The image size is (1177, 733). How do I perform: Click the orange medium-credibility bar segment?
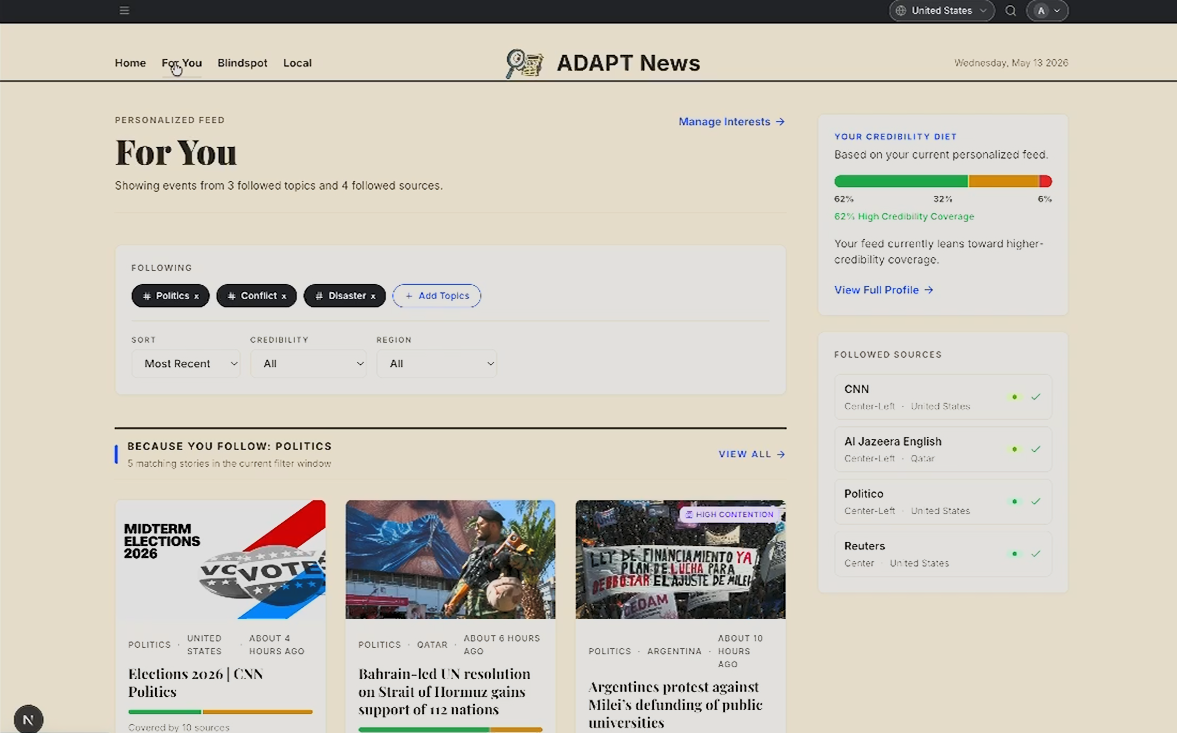click(1004, 181)
